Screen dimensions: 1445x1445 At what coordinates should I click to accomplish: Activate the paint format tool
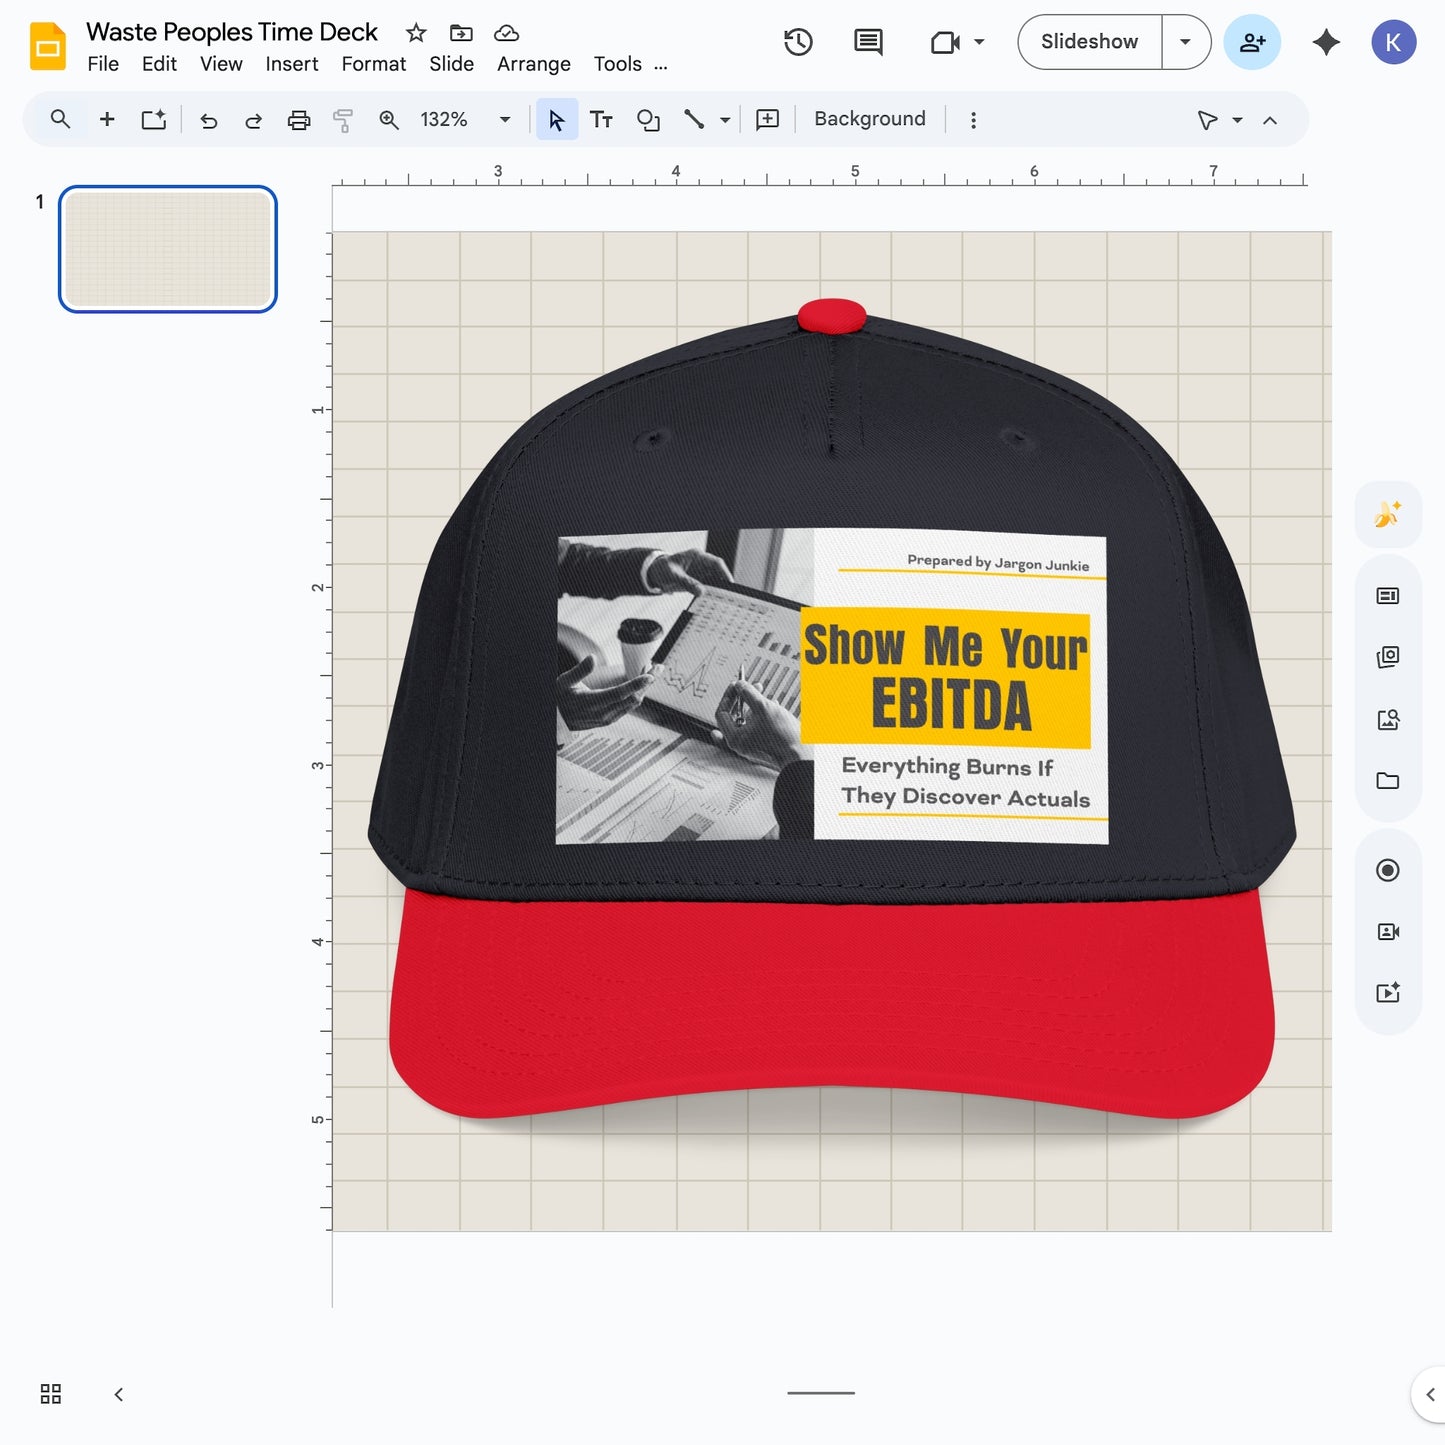point(343,121)
